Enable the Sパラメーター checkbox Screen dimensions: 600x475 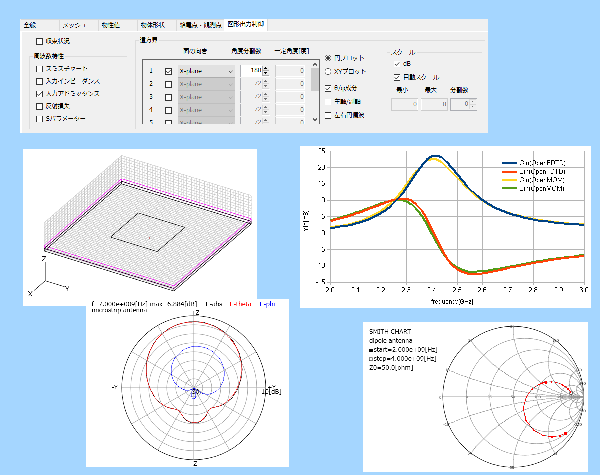(39, 119)
